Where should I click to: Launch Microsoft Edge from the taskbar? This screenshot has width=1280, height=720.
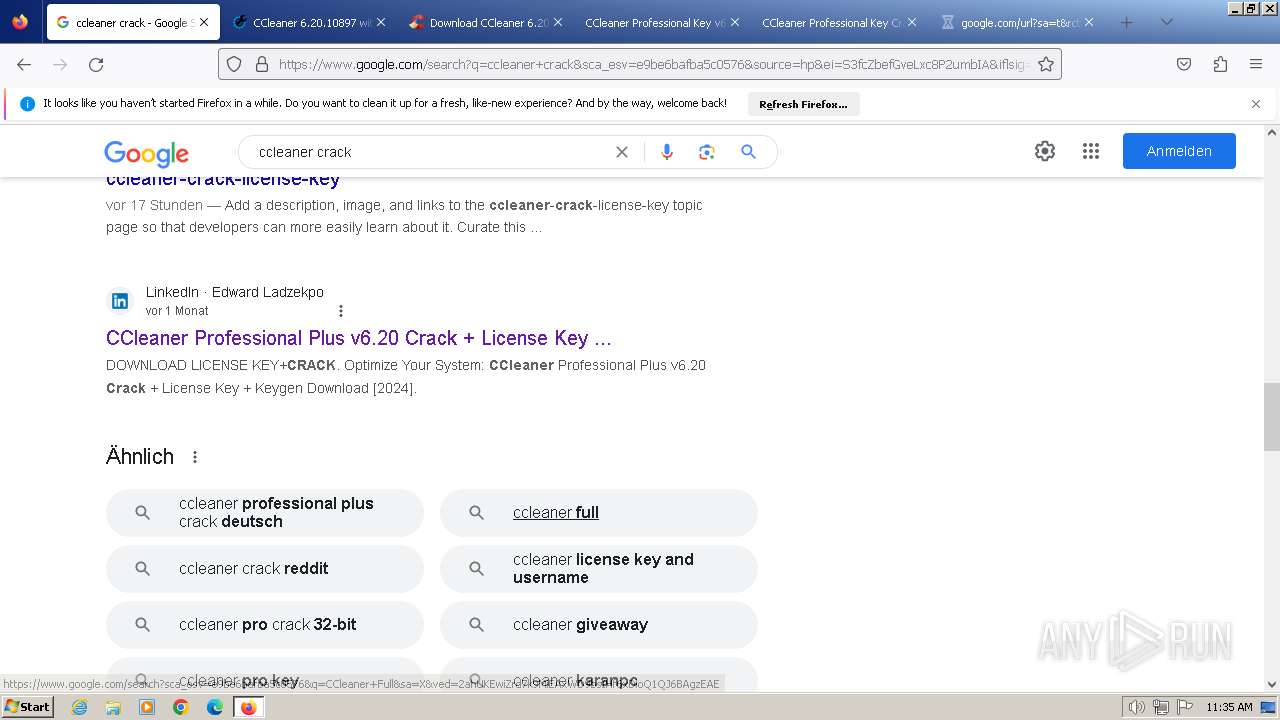click(x=215, y=707)
